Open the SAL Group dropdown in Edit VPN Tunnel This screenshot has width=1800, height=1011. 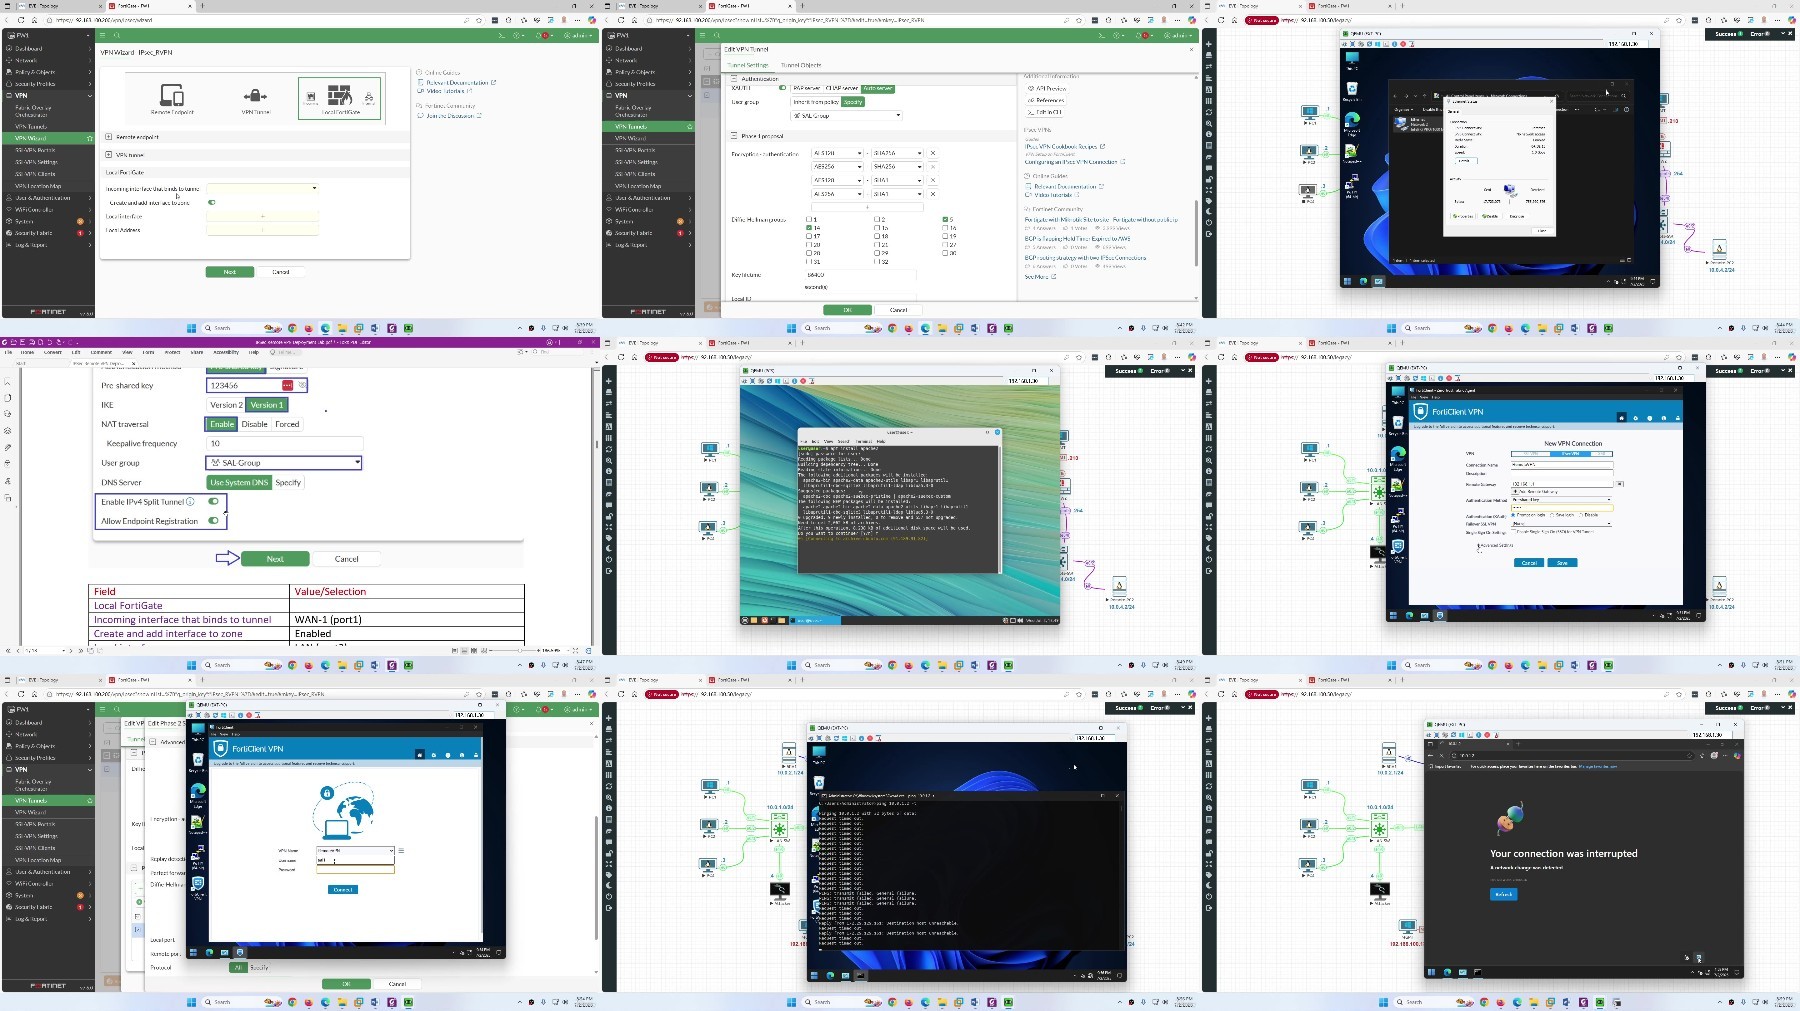coord(847,116)
